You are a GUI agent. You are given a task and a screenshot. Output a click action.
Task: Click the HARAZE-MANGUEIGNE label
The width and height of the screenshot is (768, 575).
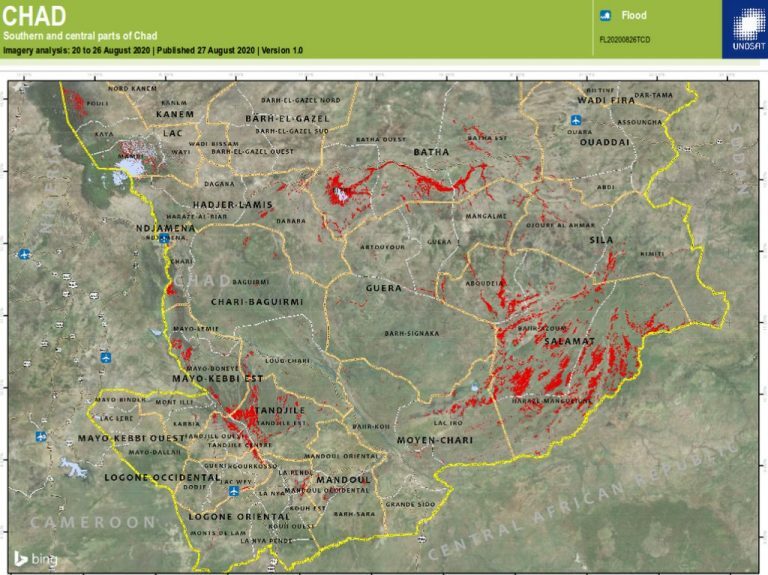(x=552, y=401)
